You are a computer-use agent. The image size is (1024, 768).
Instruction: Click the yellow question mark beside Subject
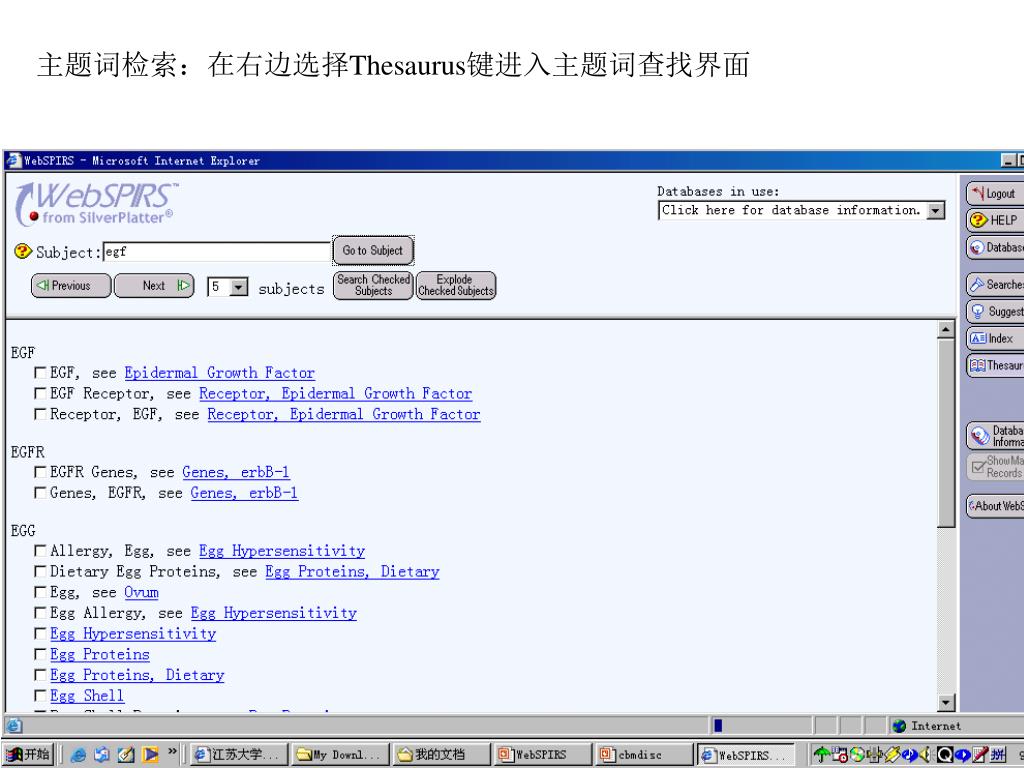(23, 251)
